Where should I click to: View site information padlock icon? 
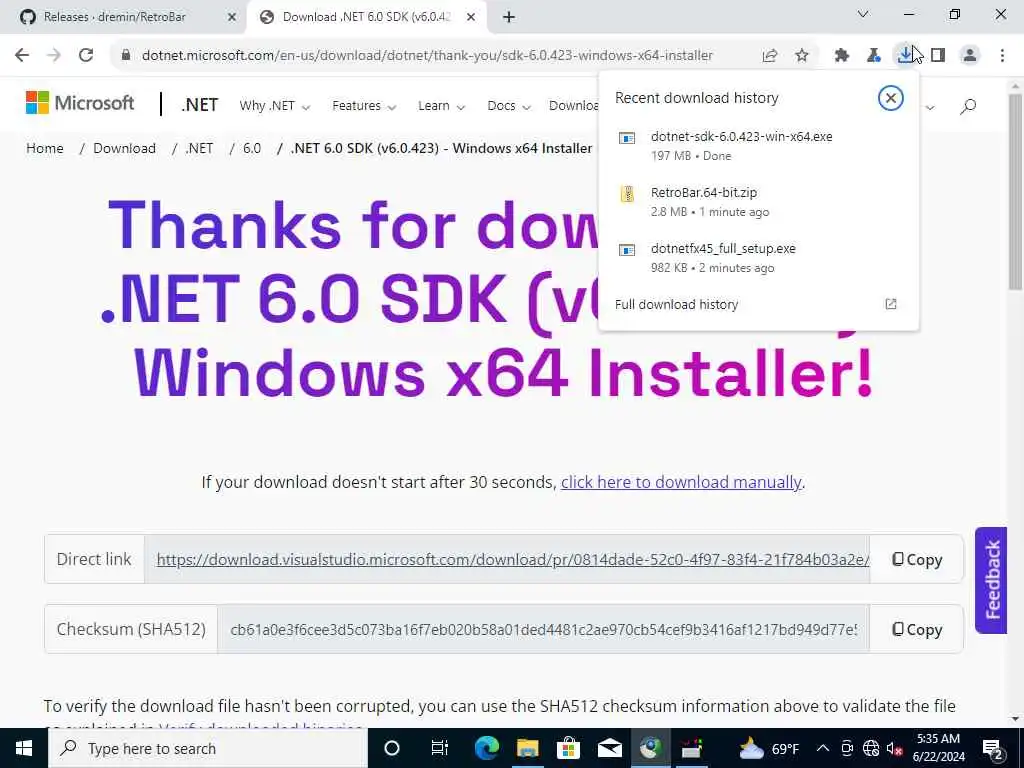[x=125, y=55]
